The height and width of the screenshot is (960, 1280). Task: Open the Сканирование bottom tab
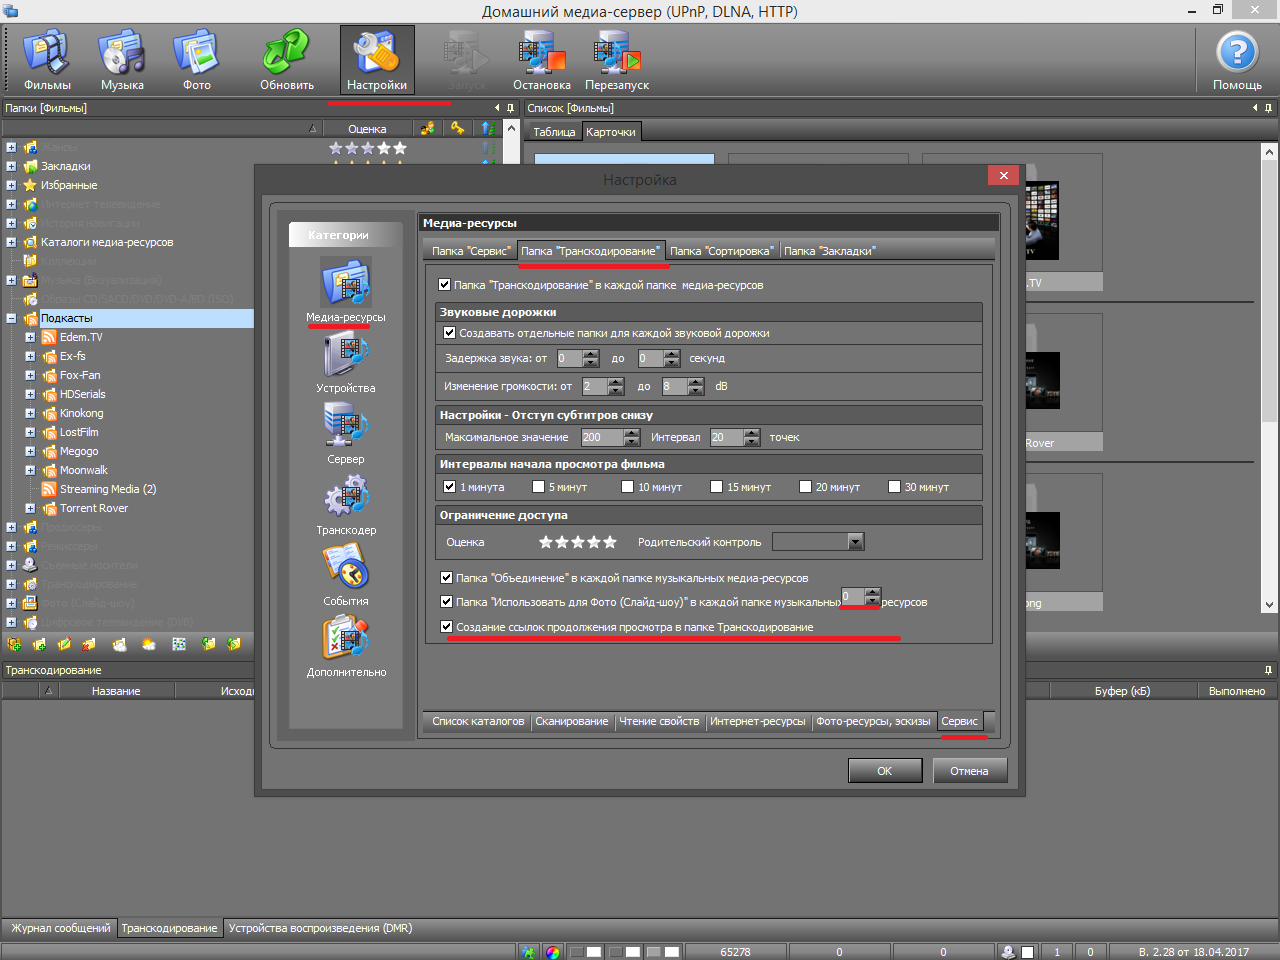coord(571,721)
